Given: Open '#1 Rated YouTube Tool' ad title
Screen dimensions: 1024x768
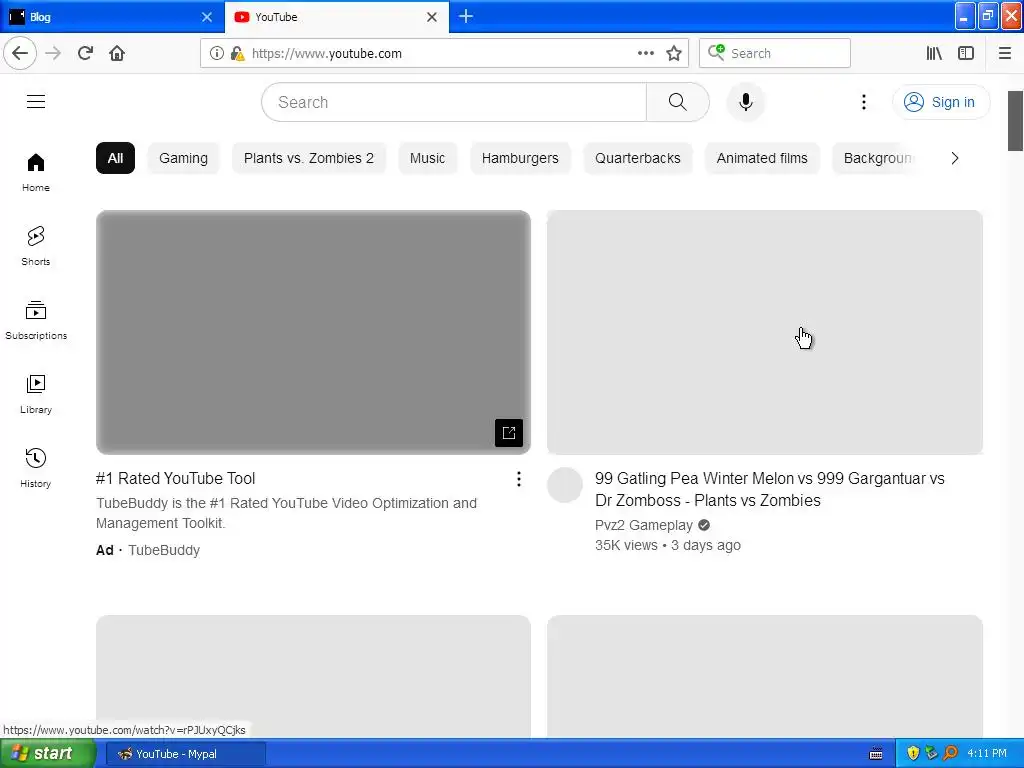Looking at the screenshot, I should tap(175, 479).
